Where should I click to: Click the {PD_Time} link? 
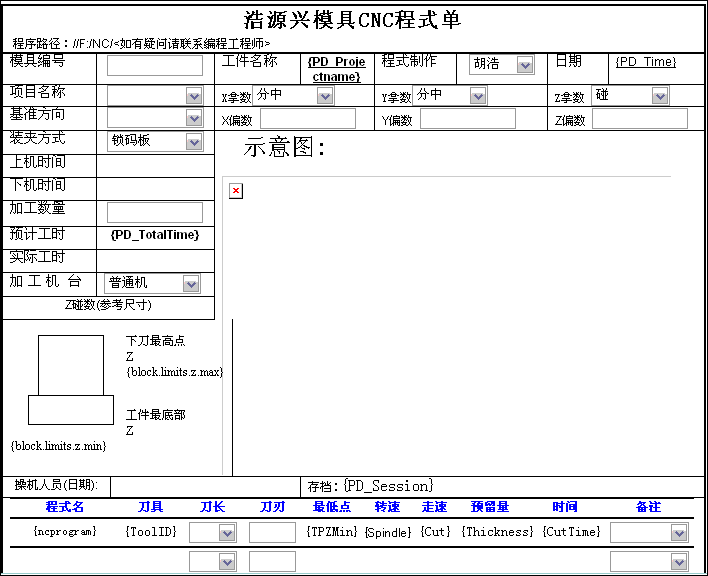coord(646,62)
